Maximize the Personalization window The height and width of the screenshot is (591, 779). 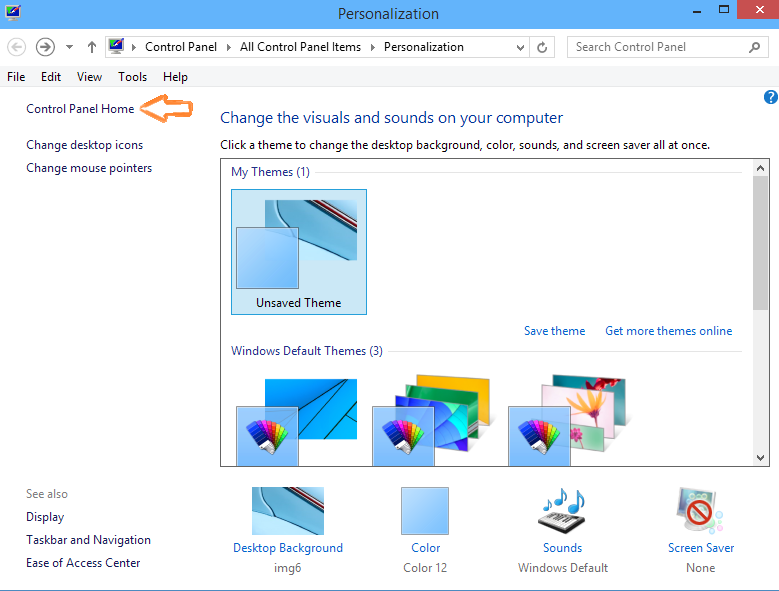(724, 10)
